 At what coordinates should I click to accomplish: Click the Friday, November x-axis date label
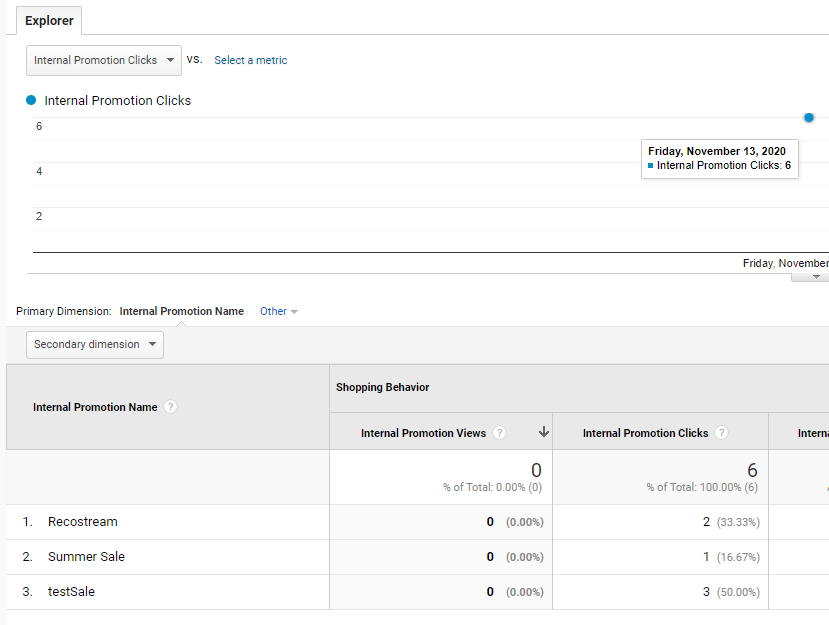click(786, 263)
